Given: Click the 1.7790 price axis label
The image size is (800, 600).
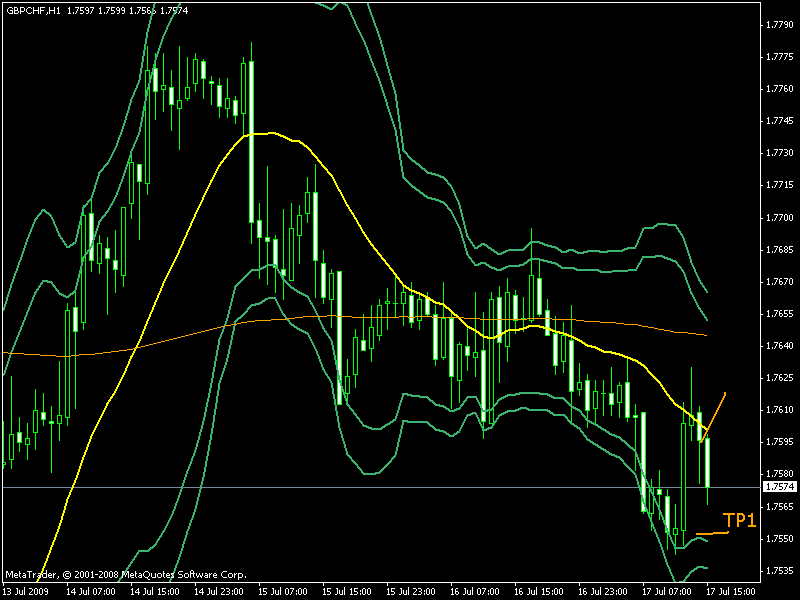Looking at the screenshot, I should 780,24.
